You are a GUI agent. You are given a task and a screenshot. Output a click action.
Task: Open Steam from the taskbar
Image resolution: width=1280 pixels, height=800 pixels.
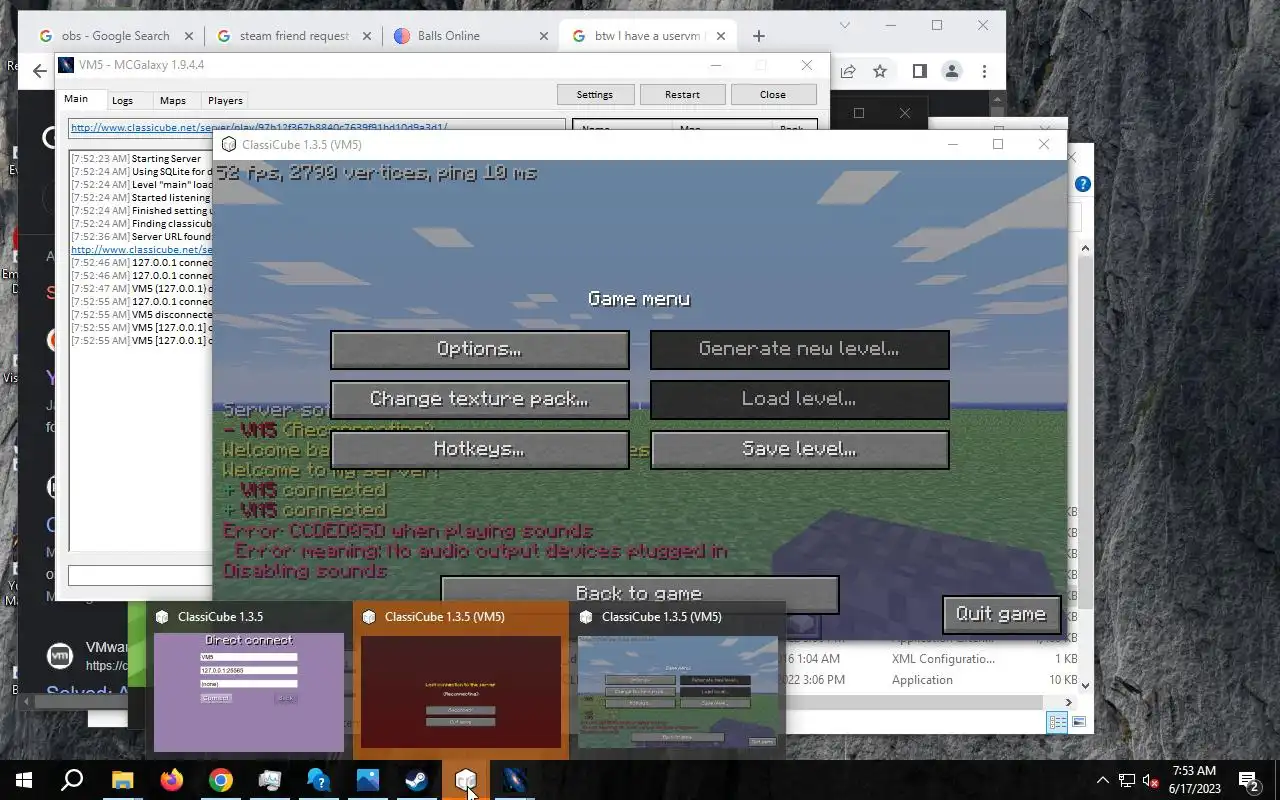click(x=416, y=780)
